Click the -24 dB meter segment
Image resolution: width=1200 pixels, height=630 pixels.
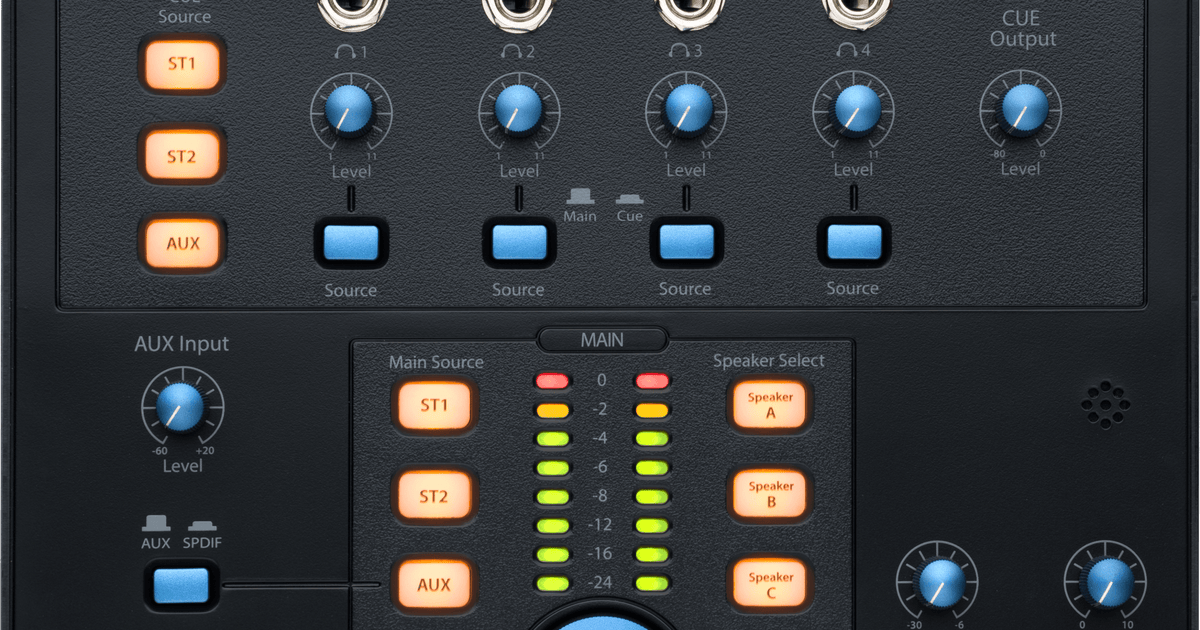(553, 581)
